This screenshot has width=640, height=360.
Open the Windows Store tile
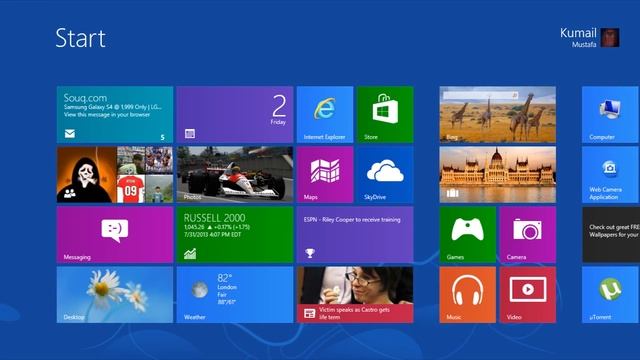(385, 114)
